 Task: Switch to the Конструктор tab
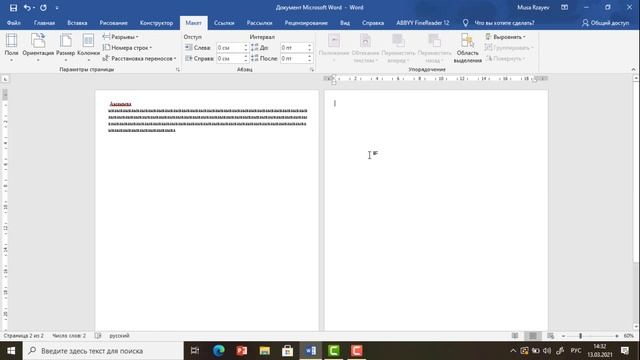[156, 23]
